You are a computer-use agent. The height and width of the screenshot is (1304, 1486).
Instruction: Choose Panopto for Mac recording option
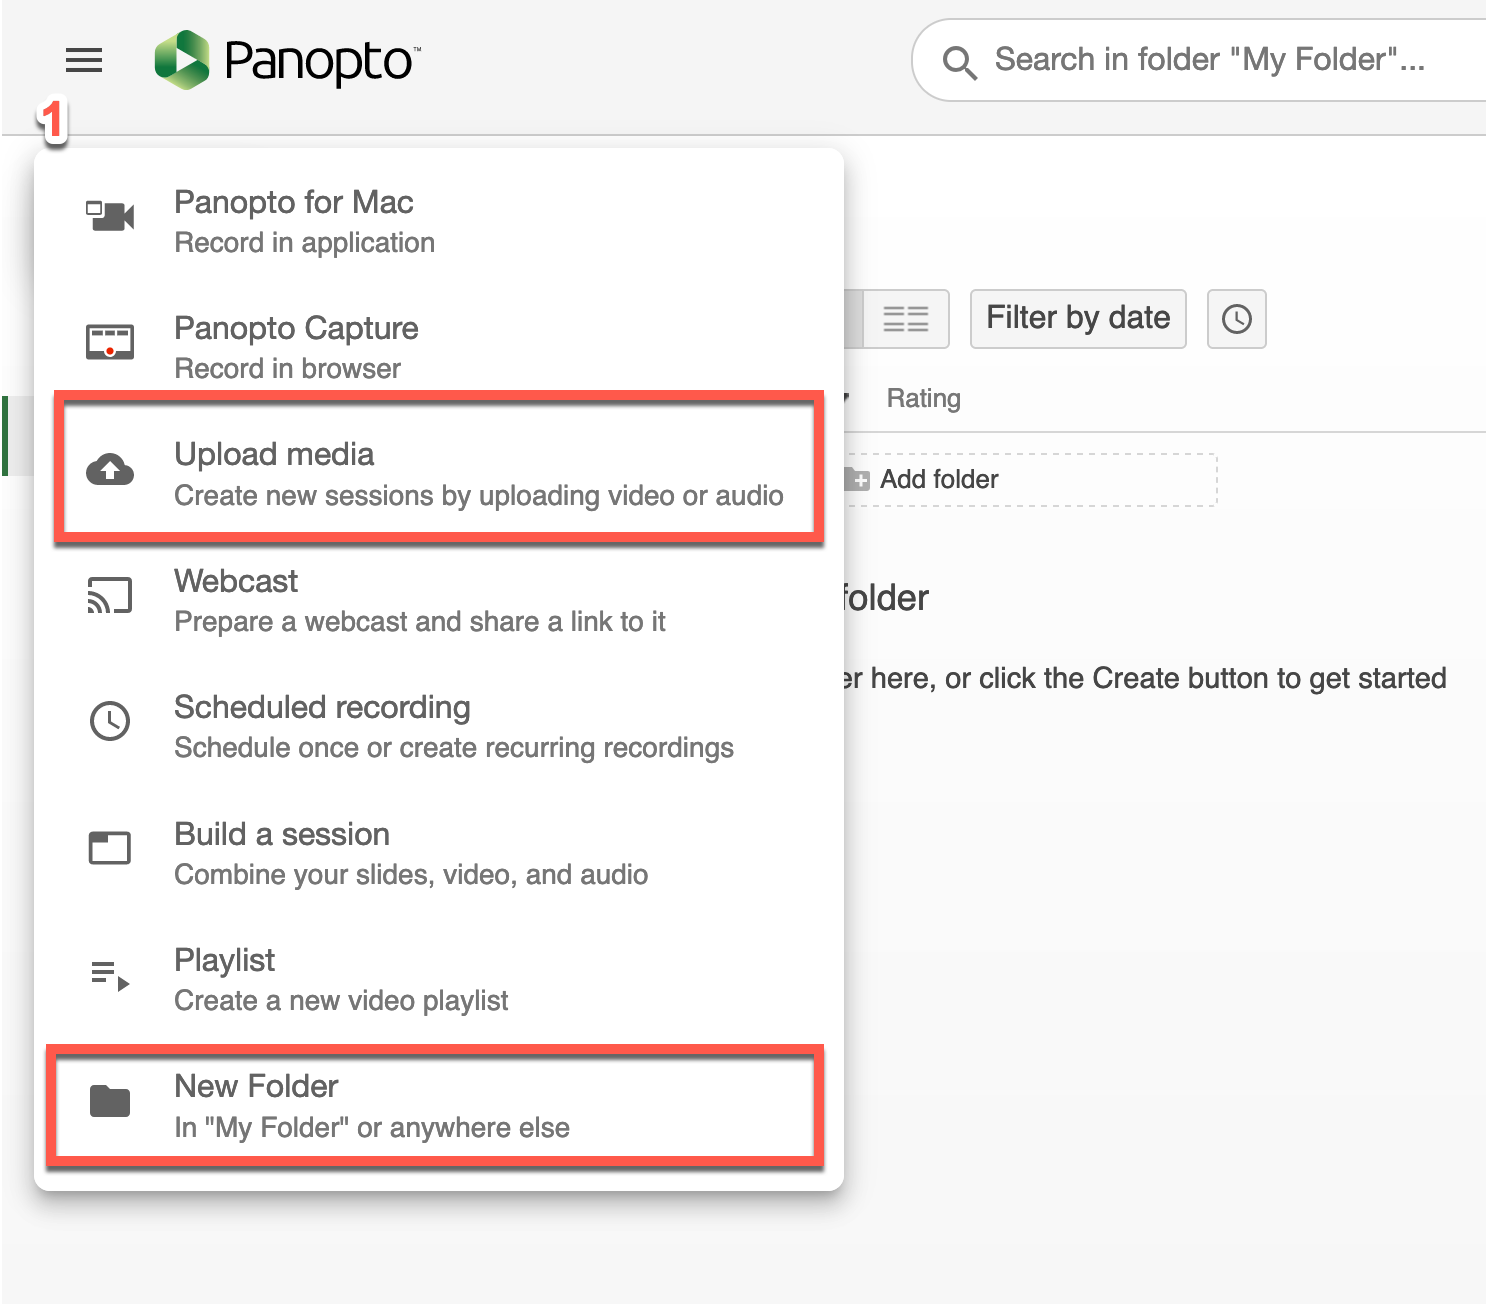click(439, 221)
